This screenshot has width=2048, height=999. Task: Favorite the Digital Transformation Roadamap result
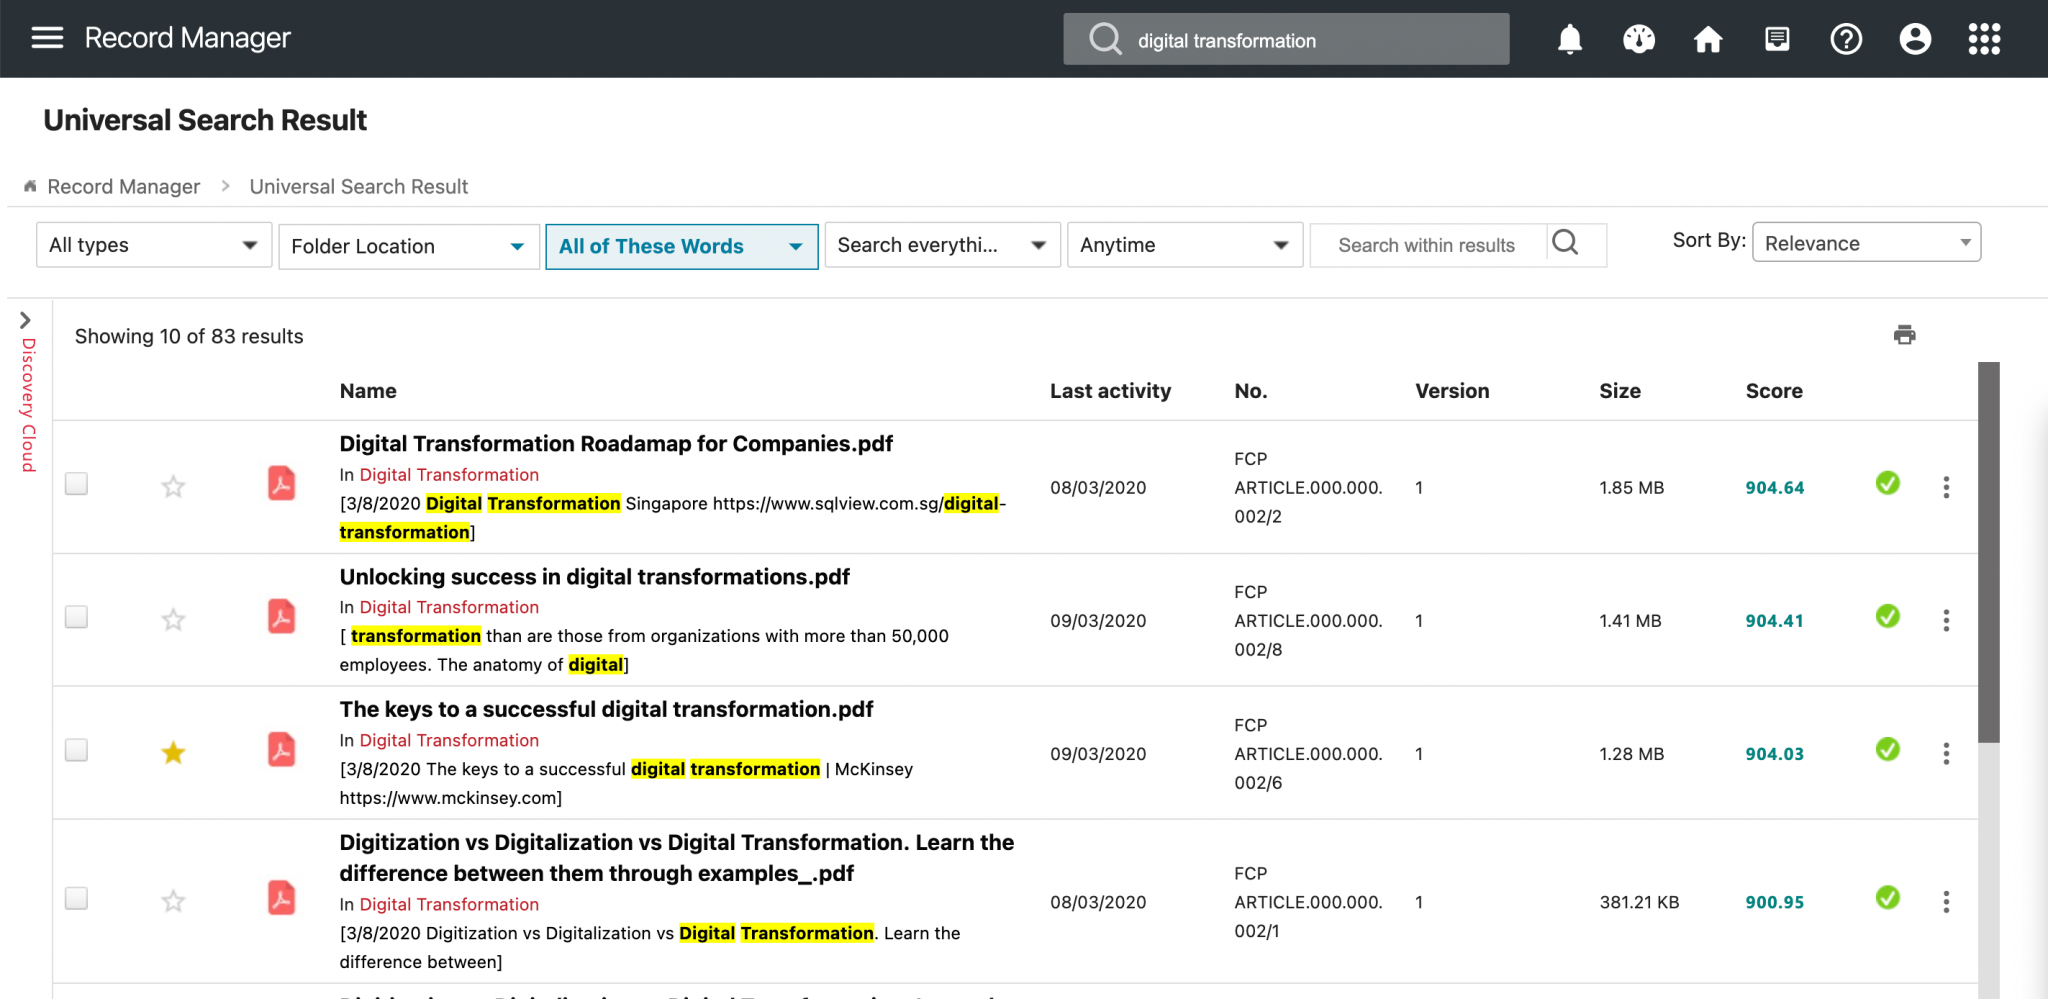tap(172, 487)
